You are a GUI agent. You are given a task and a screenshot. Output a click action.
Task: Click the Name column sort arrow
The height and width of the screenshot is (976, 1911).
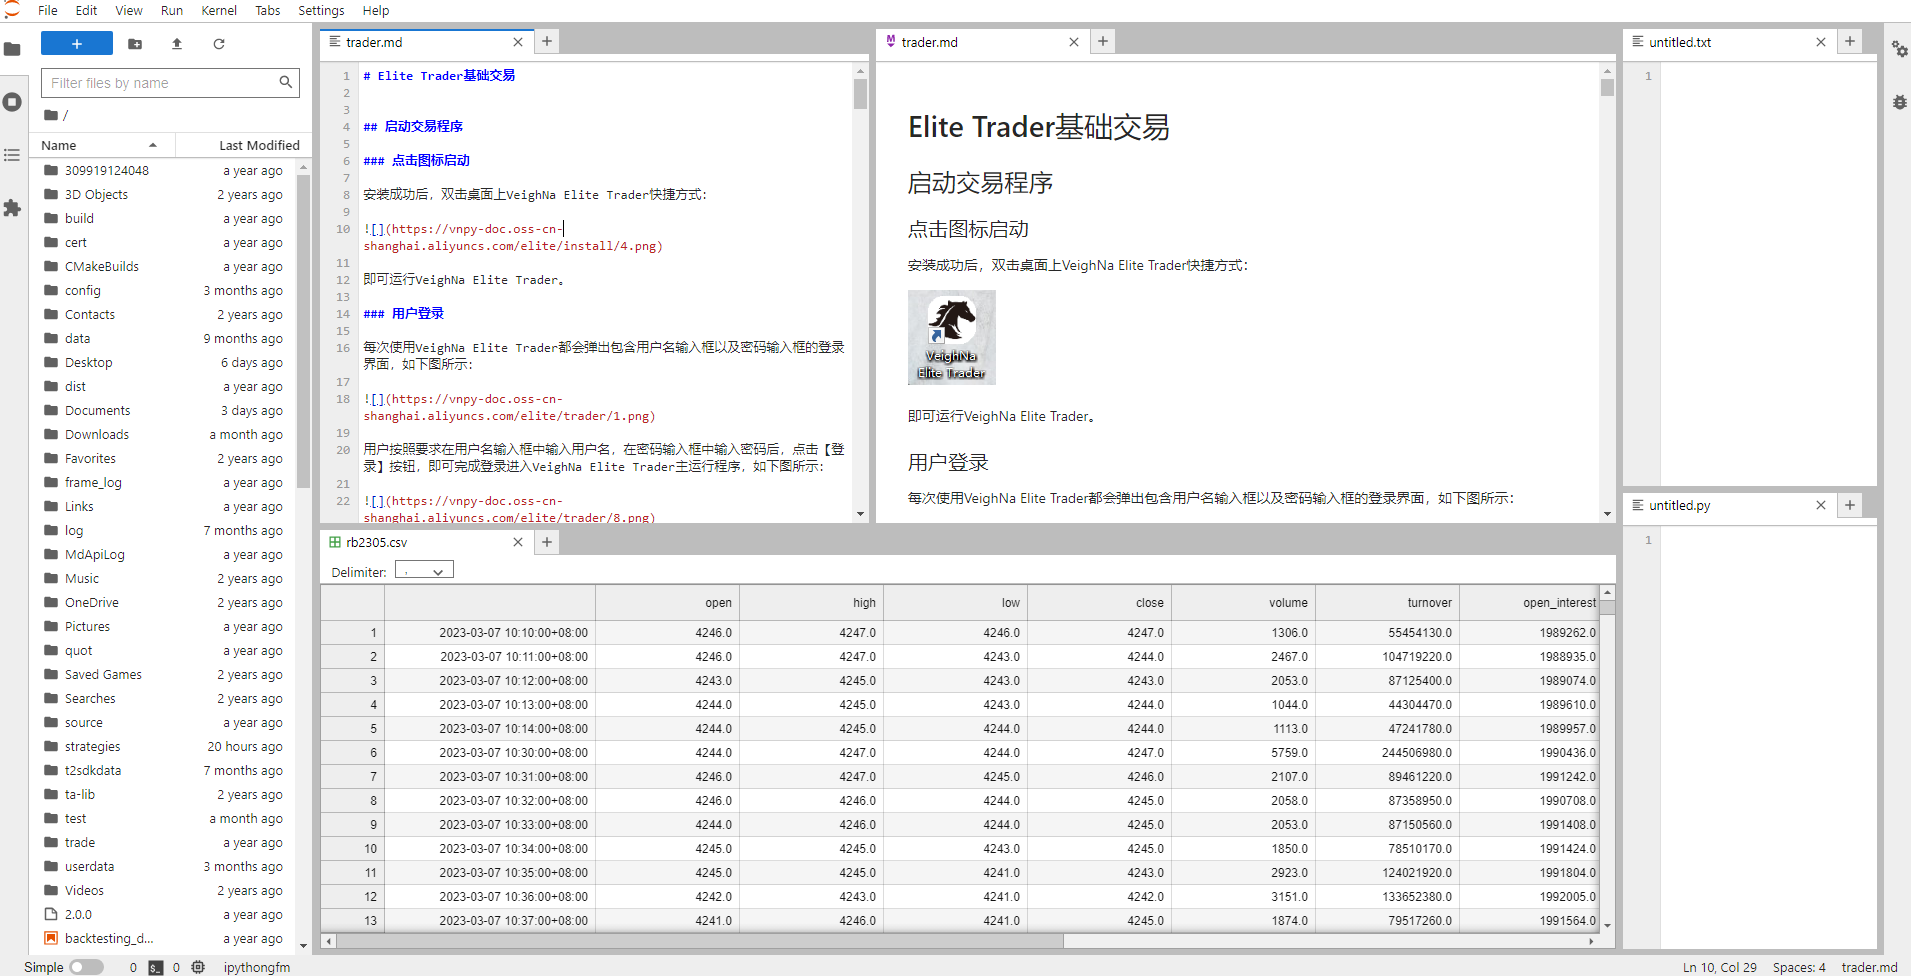tap(153, 145)
